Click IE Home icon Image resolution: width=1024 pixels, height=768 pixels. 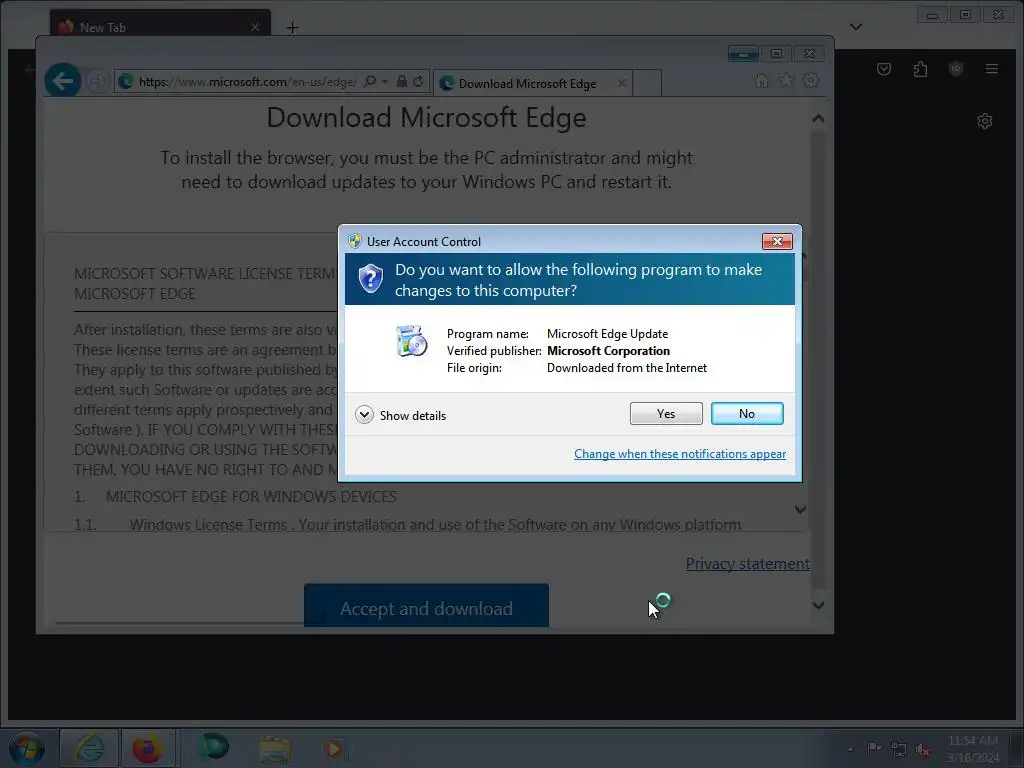pyautogui.click(x=761, y=81)
